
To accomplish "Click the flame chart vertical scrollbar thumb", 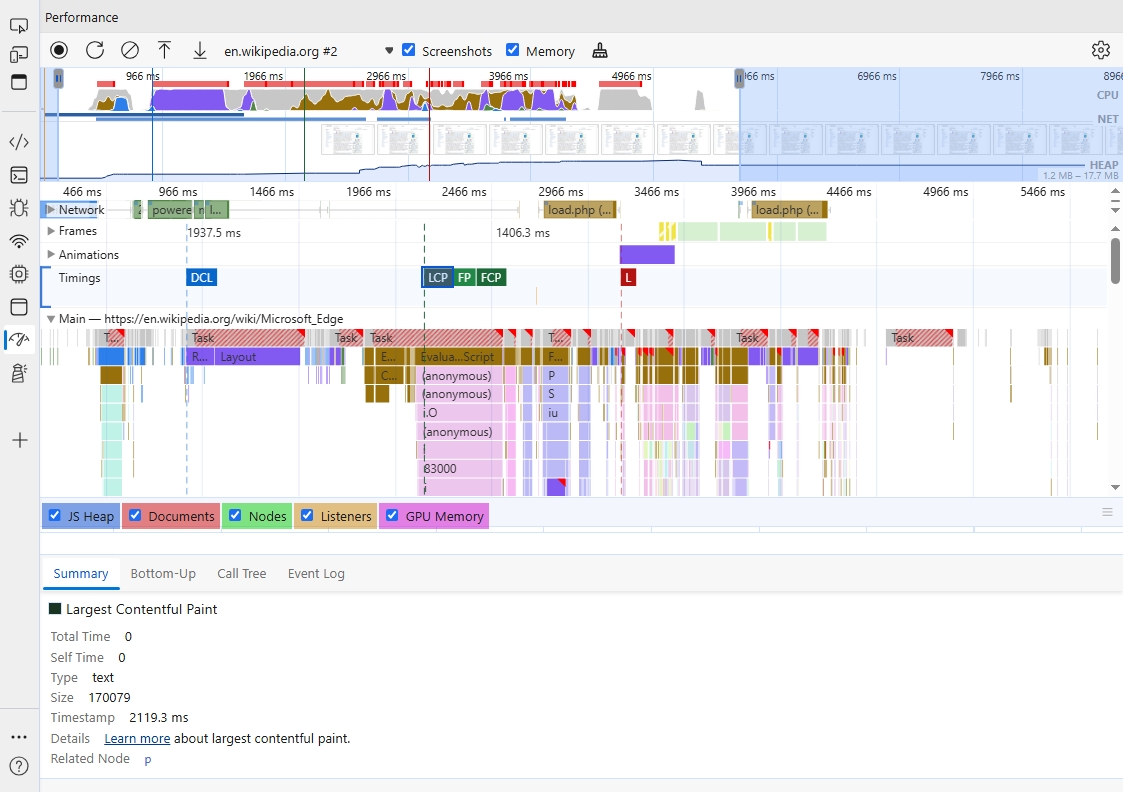I will (x=1115, y=261).
